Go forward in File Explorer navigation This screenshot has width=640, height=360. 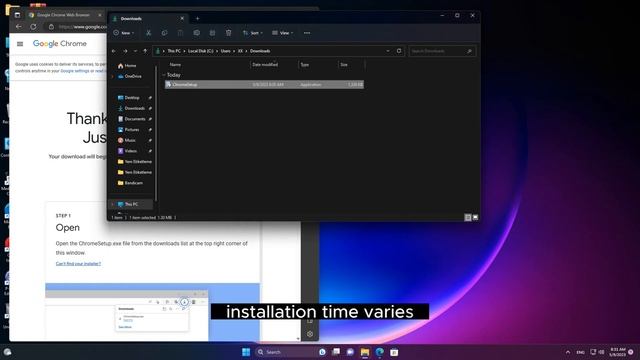coord(125,51)
